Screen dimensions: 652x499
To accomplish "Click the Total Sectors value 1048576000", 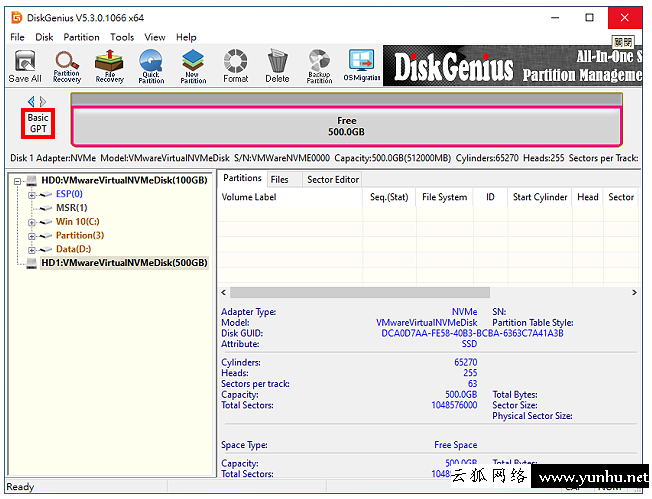I will pos(454,405).
